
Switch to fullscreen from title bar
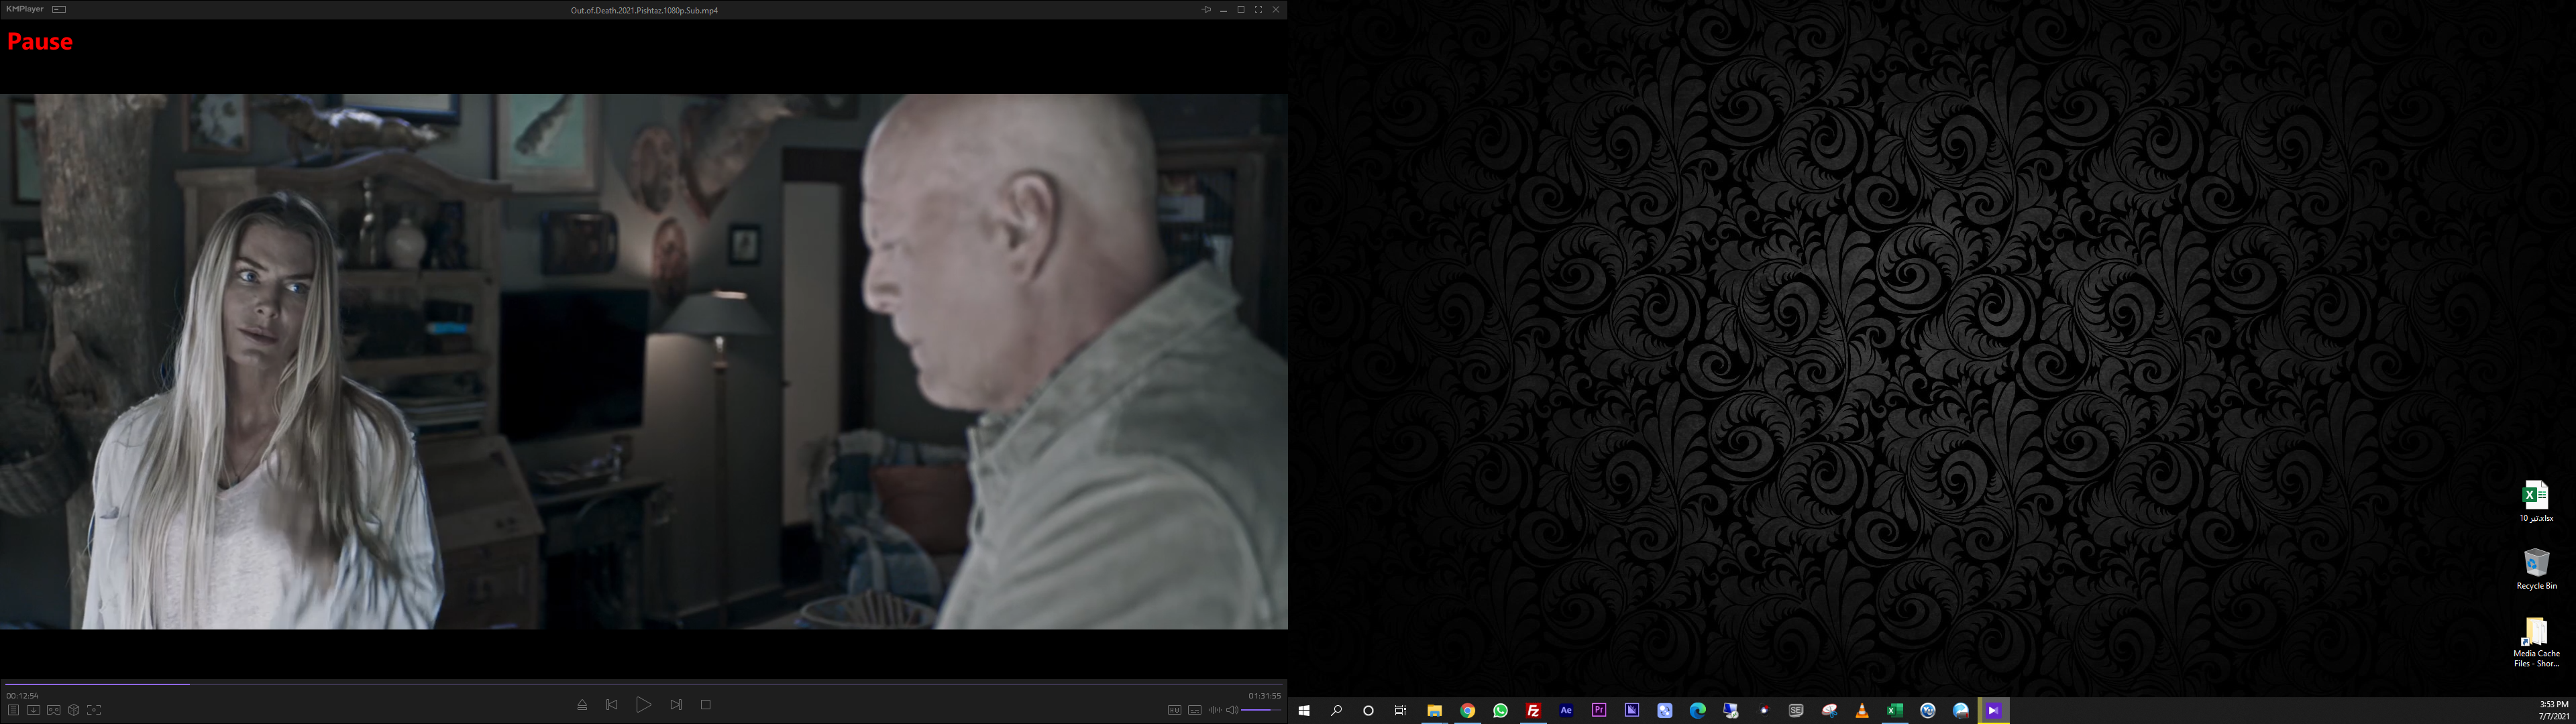[x=1258, y=10]
